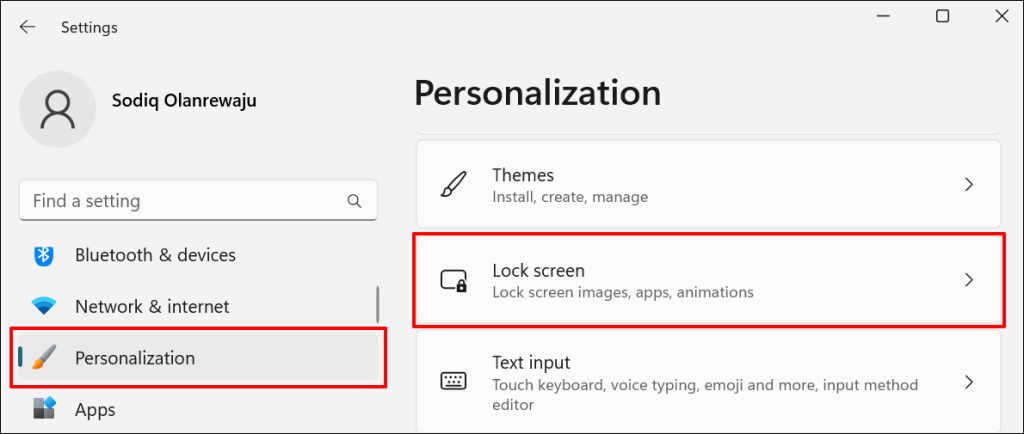1024x434 pixels.
Task: Open the Sodiq Olanrewaju account name
Action: click(185, 101)
